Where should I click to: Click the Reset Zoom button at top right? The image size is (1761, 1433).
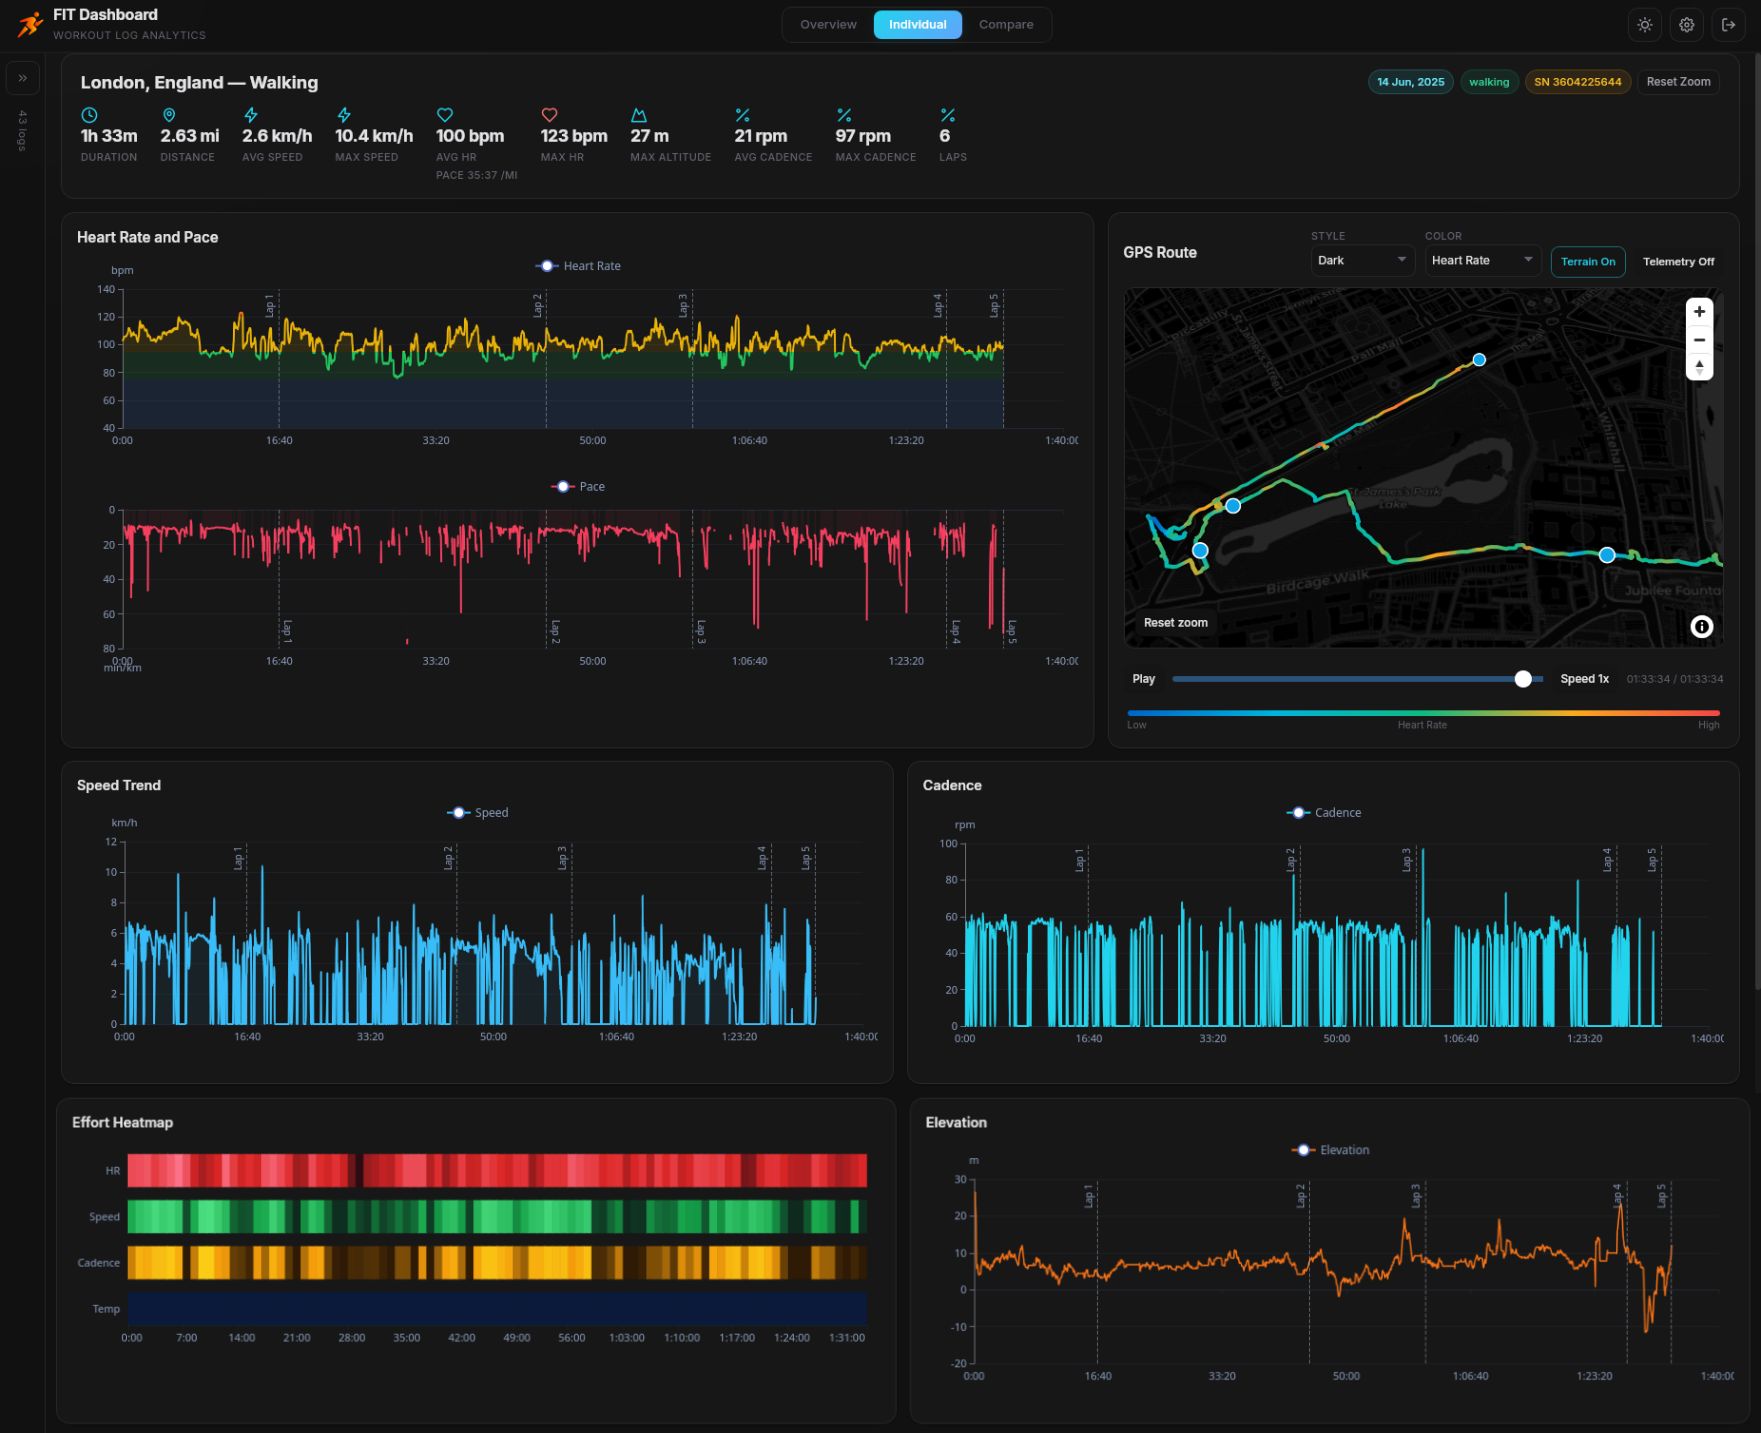click(1679, 81)
